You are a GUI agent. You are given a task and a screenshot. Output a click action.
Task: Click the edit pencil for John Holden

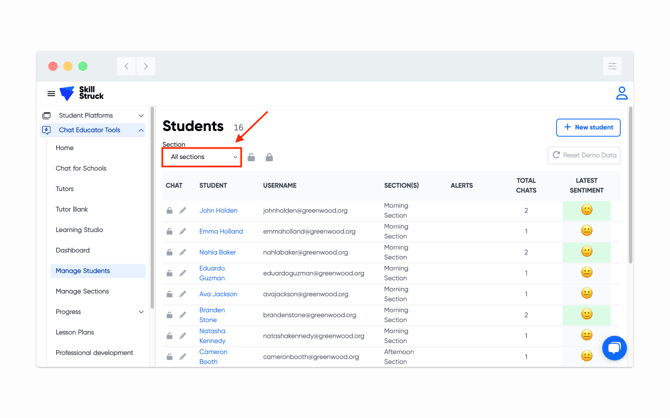click(183, 211)
